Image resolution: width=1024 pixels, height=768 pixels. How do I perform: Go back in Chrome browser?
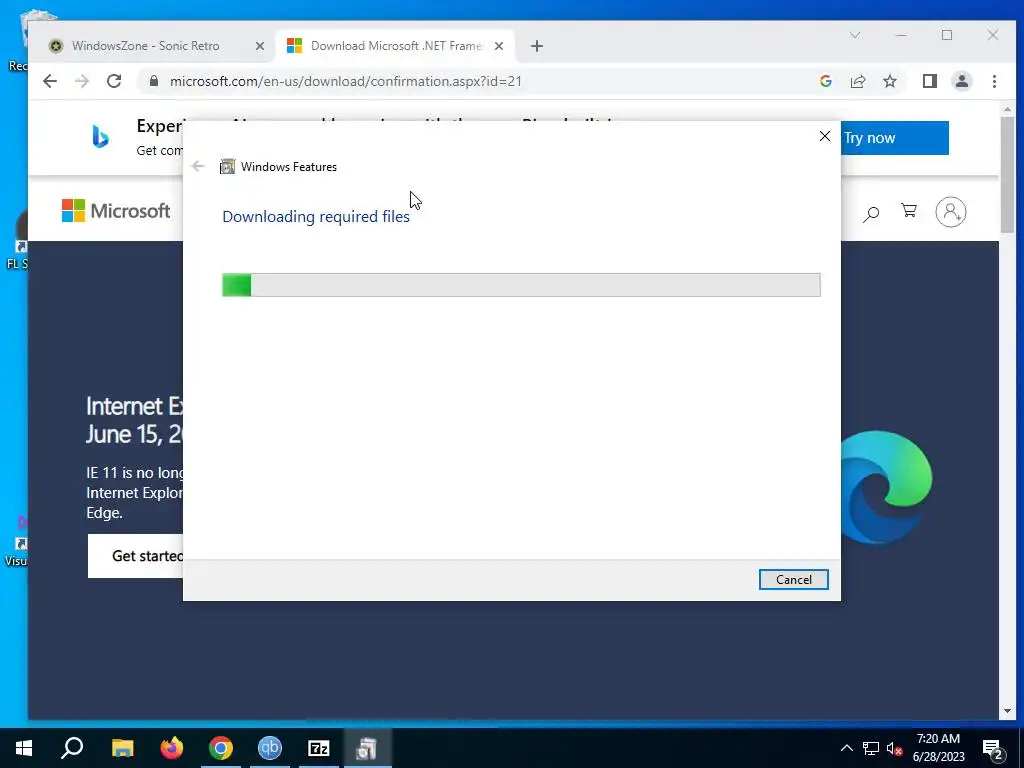point(50,81)
